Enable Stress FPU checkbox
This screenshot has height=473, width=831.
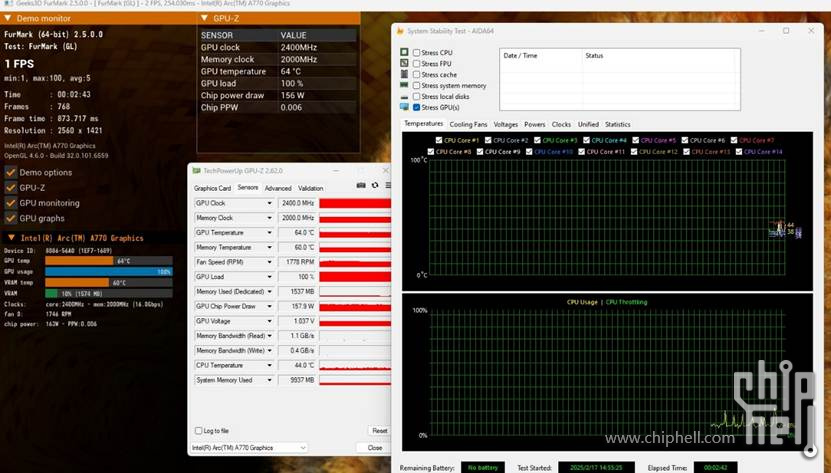[x=417, y=64]
